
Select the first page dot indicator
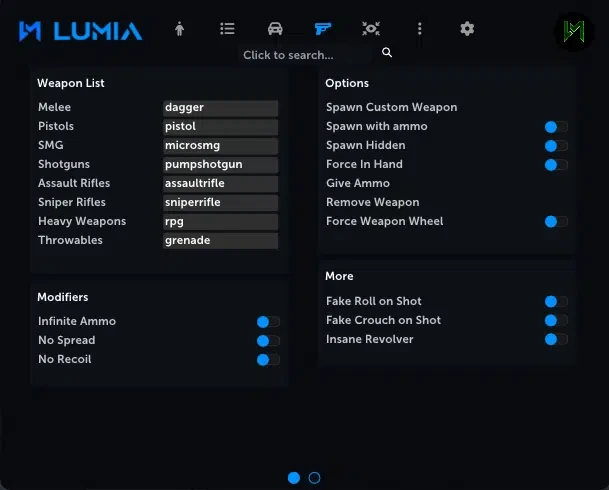pos(294,478)
